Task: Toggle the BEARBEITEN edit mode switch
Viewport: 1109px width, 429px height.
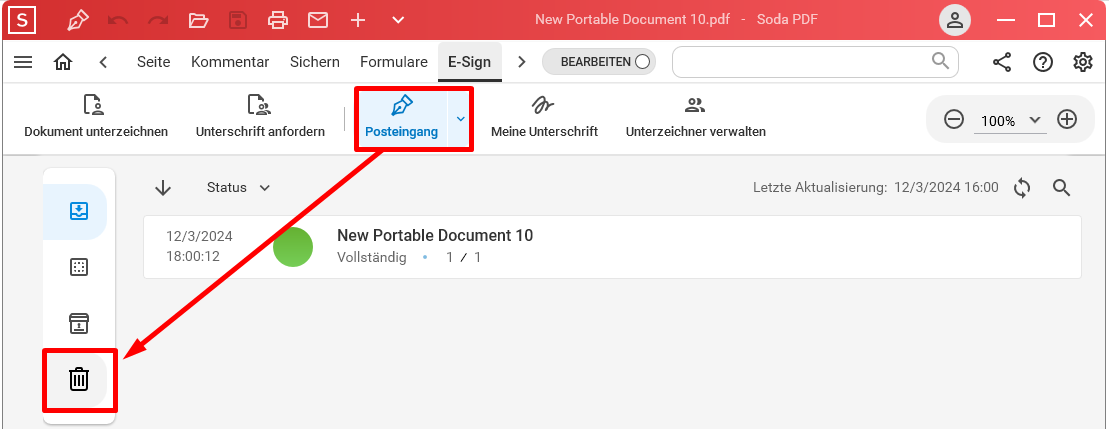Action: point(599,61)
